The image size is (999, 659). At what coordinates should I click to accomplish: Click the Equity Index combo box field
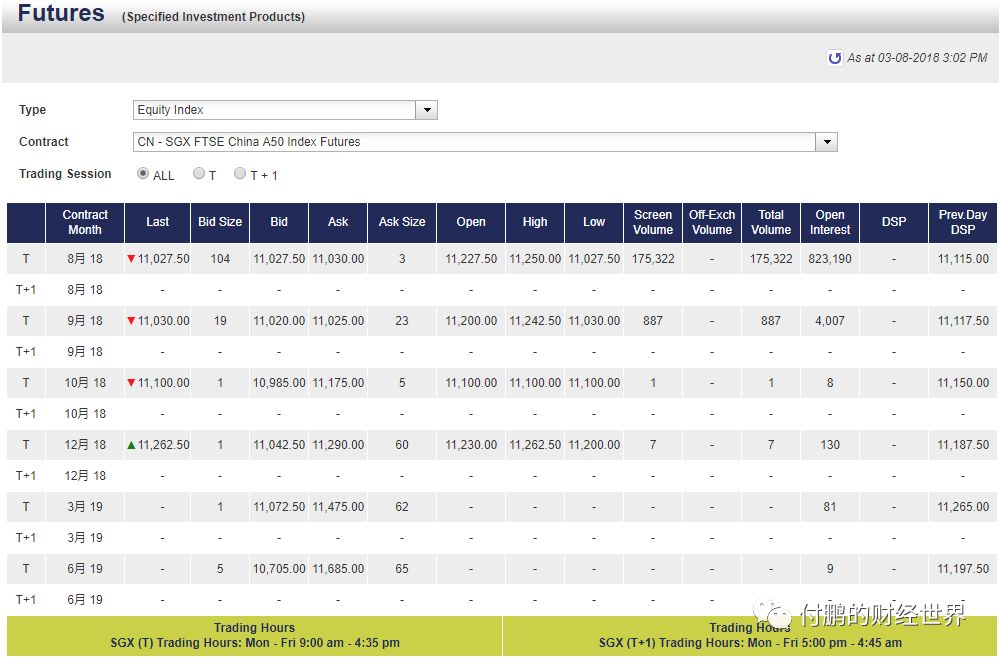coord(275,110)
